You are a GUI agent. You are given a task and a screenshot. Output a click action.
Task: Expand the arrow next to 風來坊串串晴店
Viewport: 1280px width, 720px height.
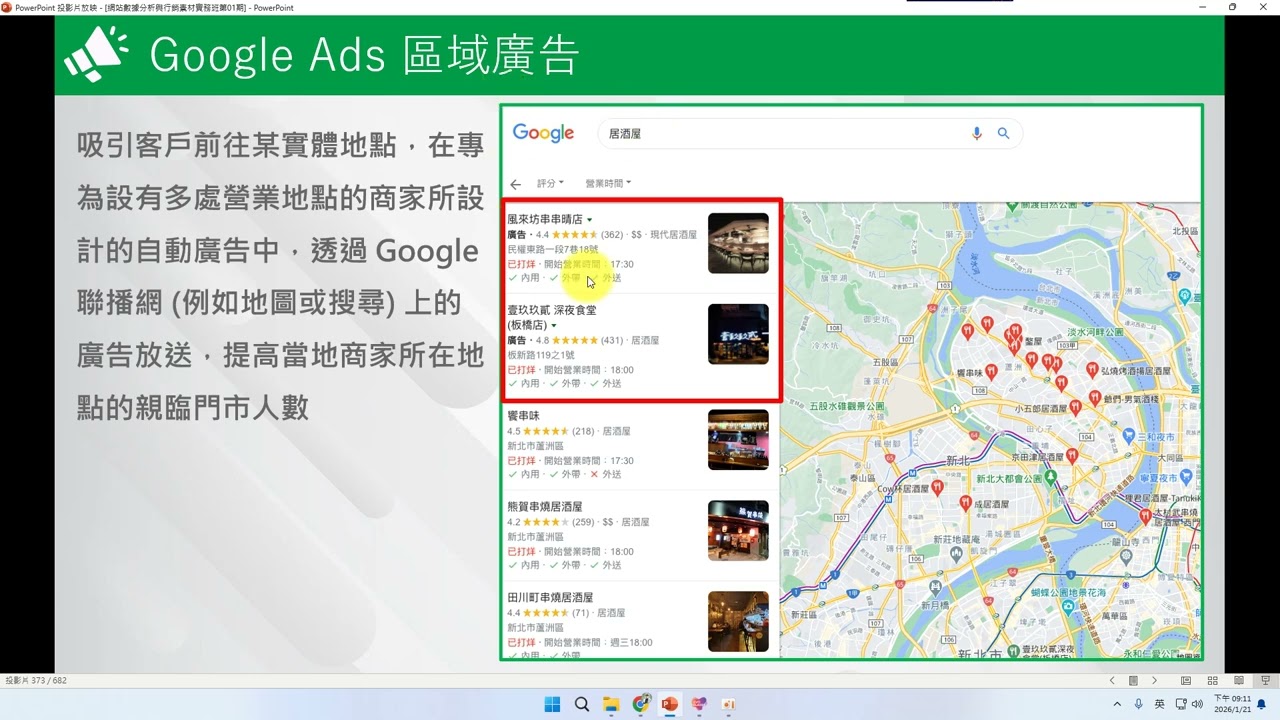(x=589, y=219)
